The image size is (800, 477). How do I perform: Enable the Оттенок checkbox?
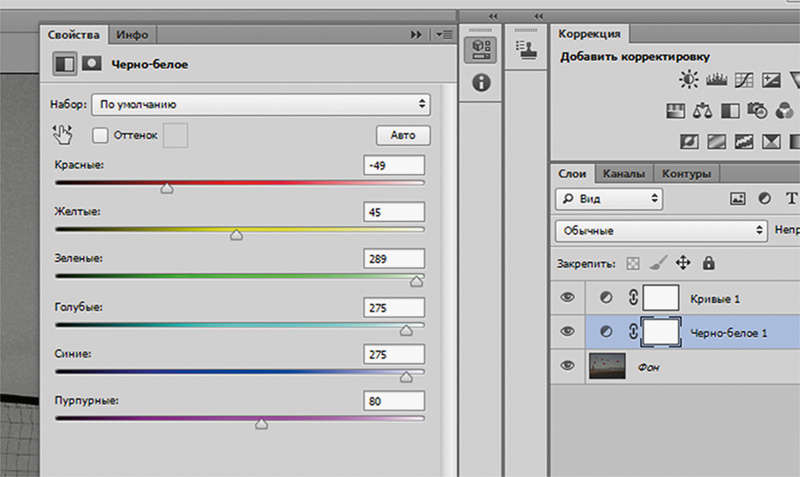(x=100, y=134)
